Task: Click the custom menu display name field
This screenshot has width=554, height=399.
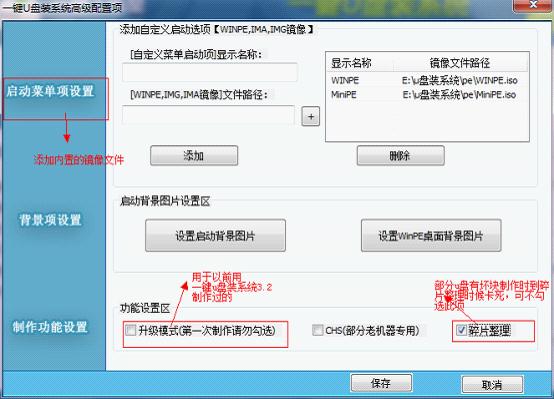Action: tap(210, 72)
